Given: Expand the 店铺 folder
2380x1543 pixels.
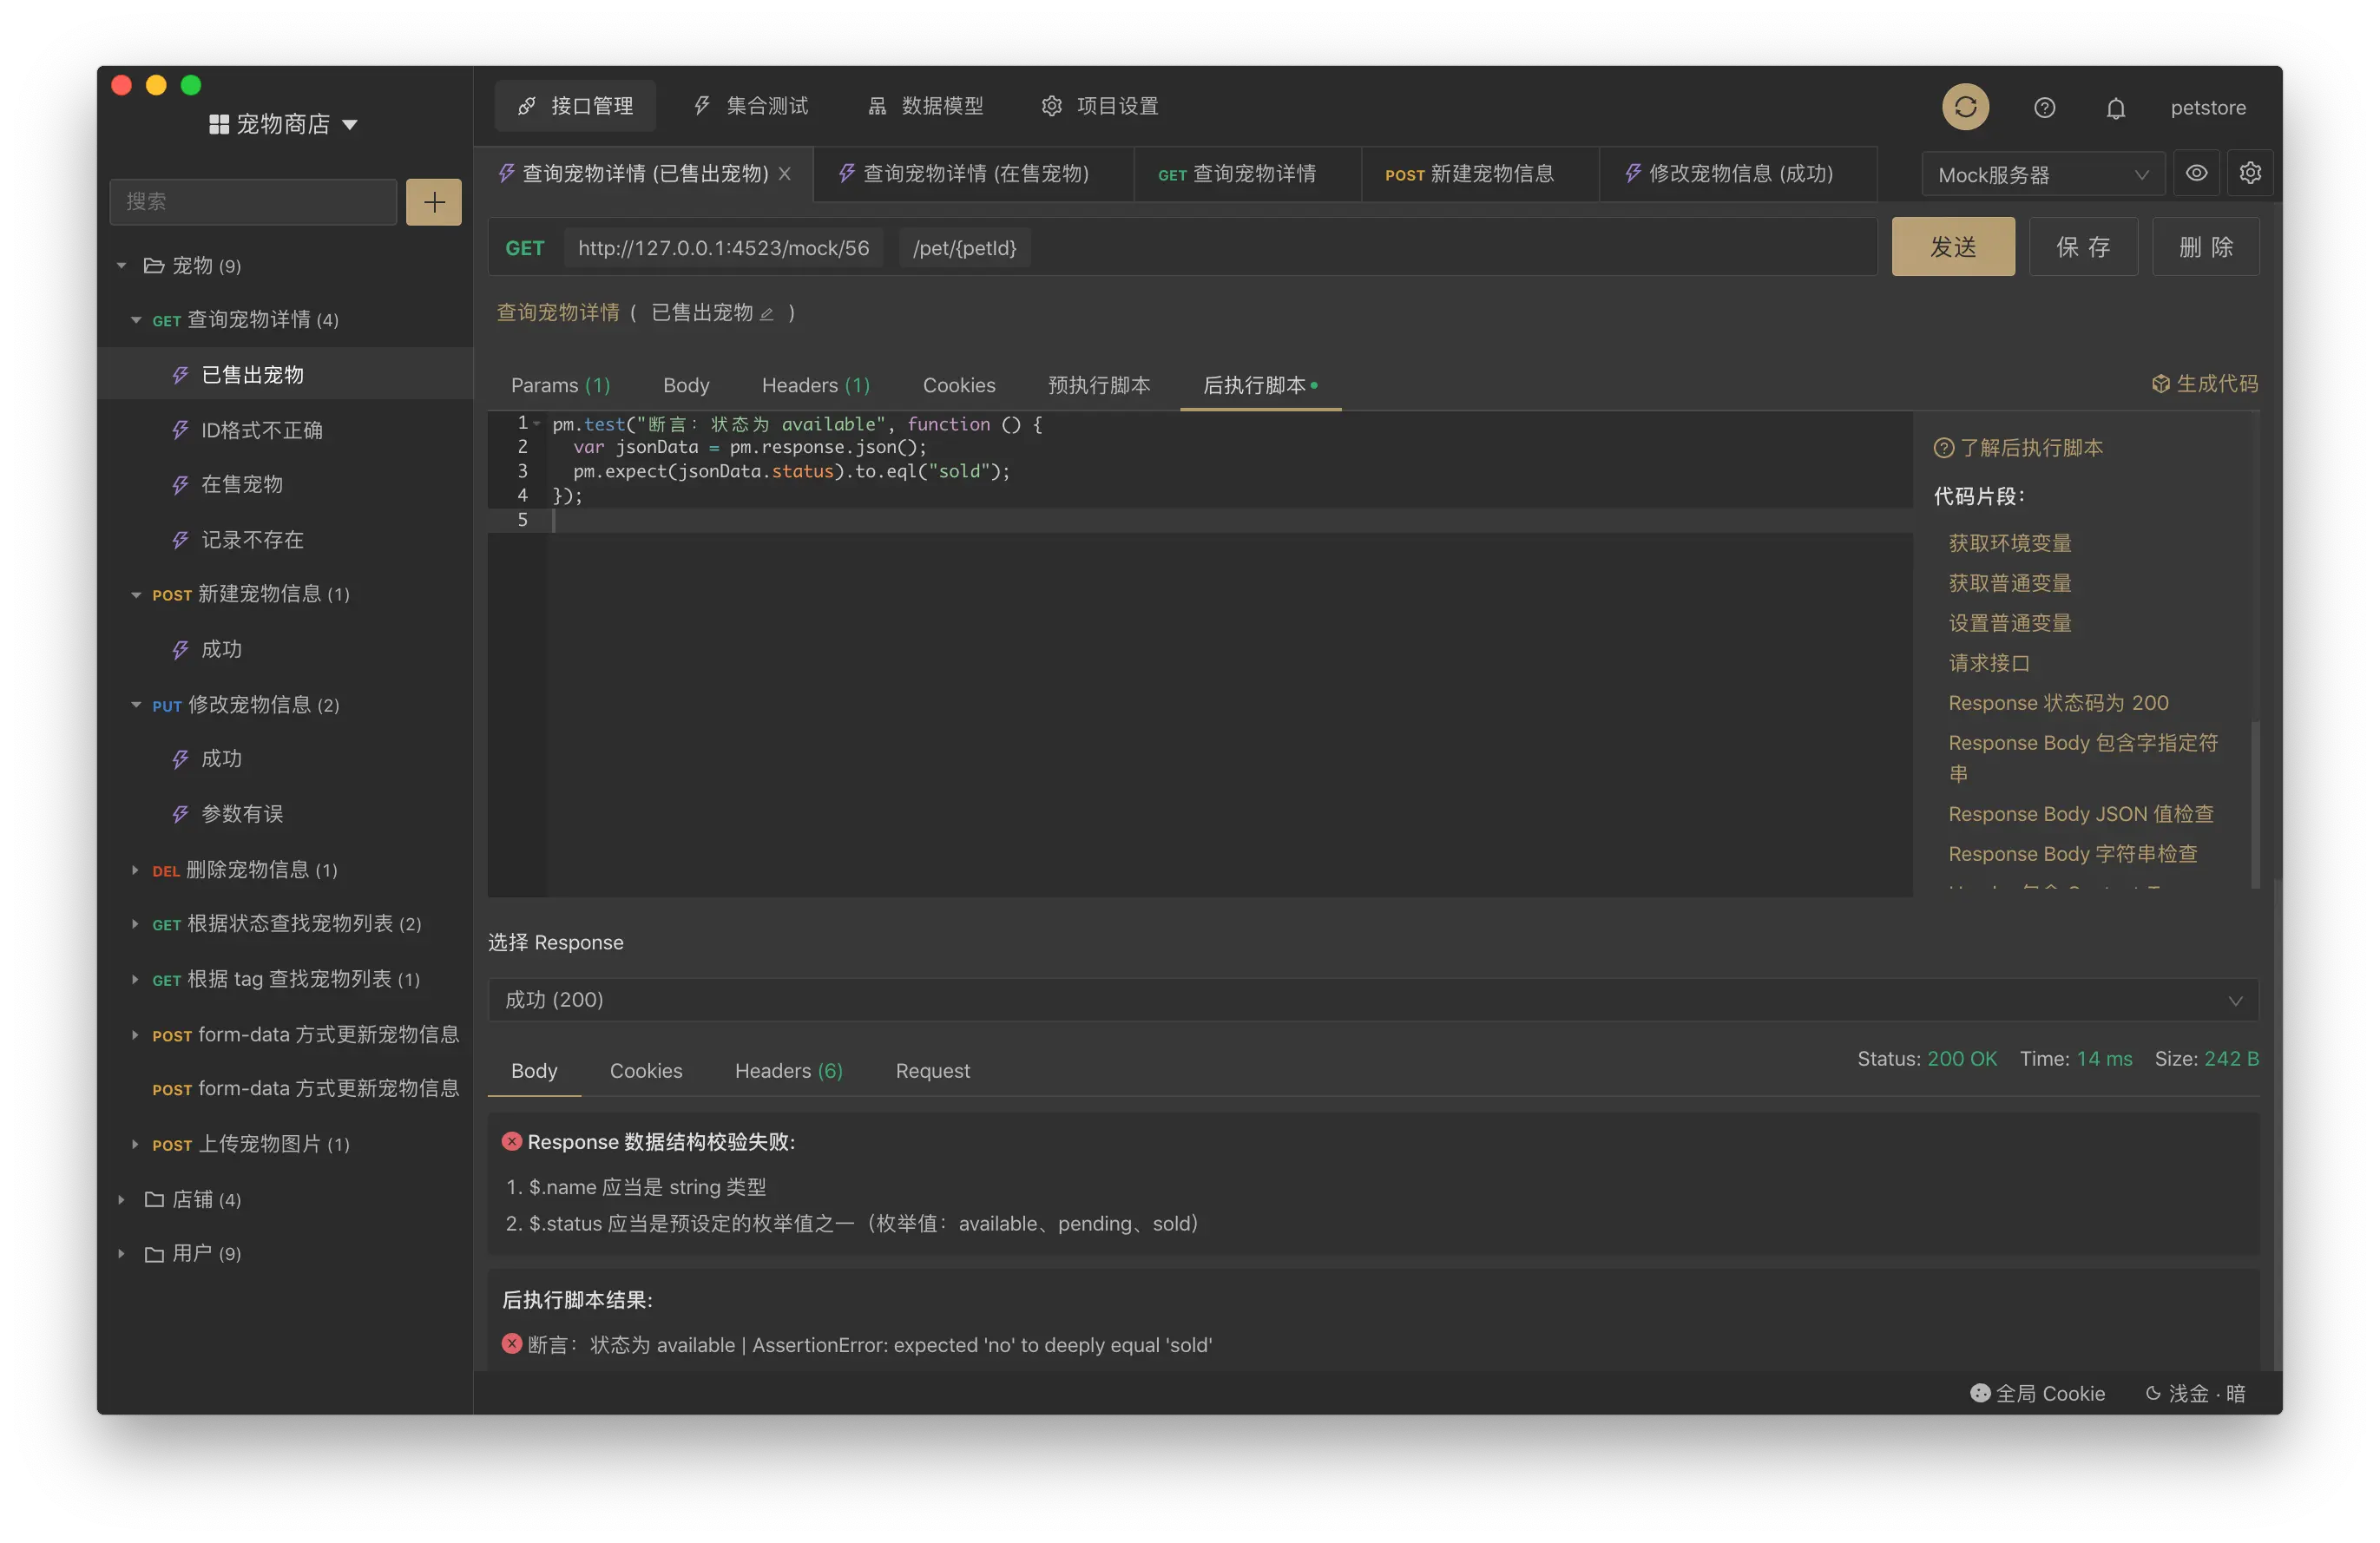Looking at the screenshot, I should [x=121, y=1199].
